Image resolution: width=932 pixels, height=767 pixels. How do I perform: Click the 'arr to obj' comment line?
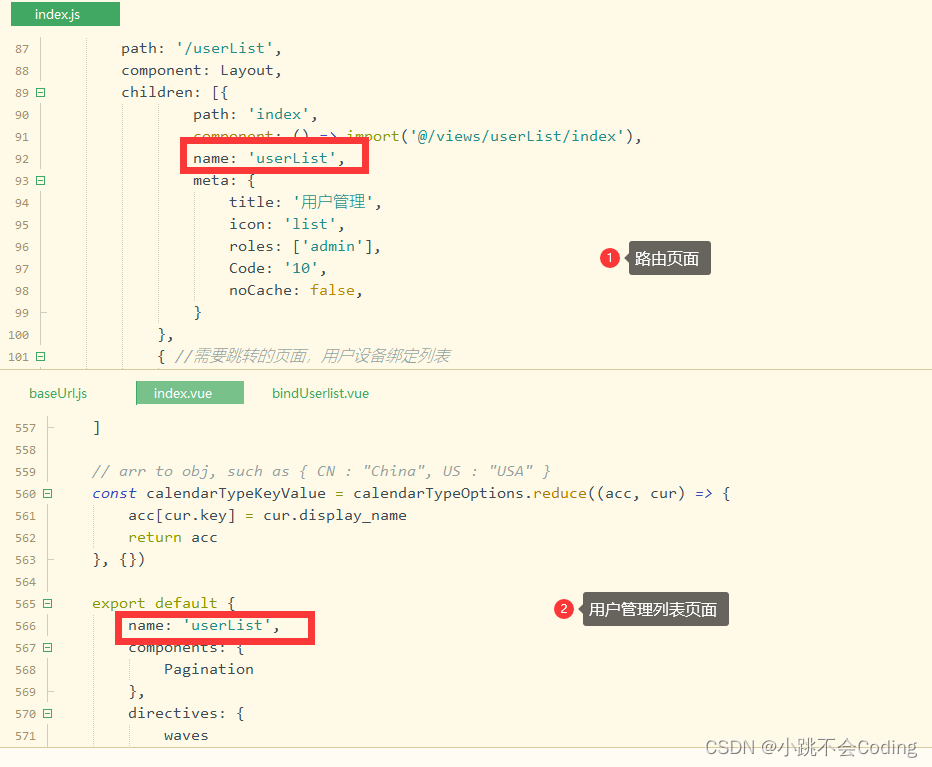(322, 471)
